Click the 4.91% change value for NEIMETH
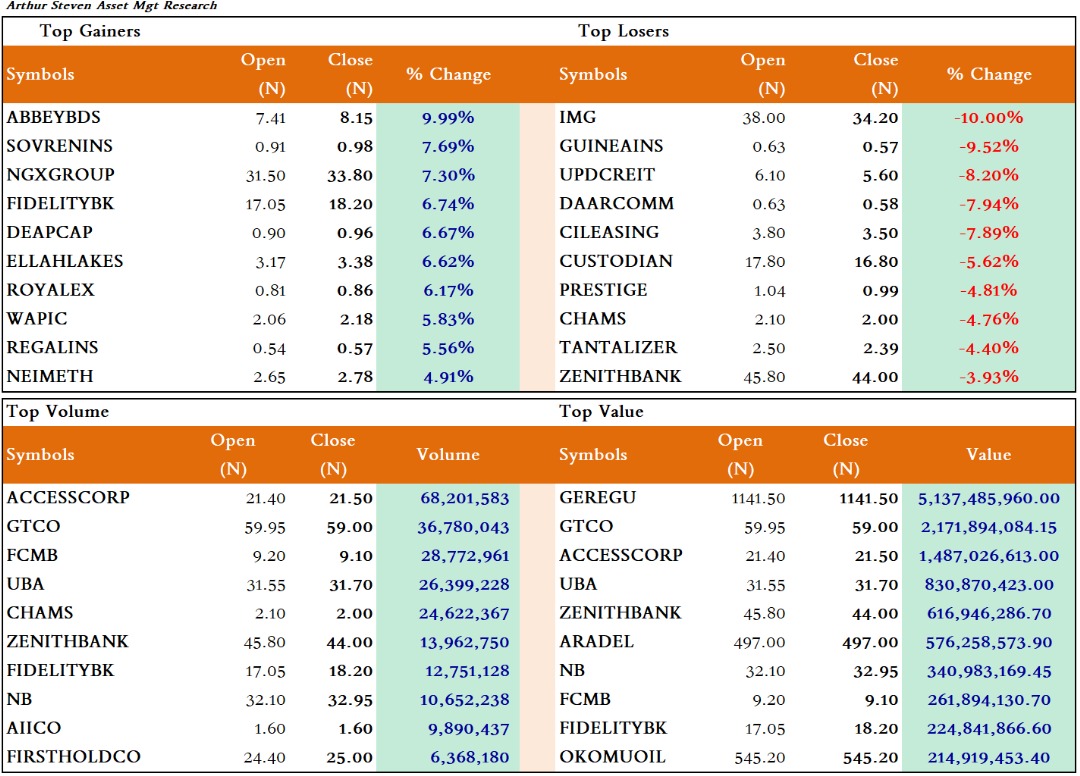The image size is (1080, 776). pos(448,377)
